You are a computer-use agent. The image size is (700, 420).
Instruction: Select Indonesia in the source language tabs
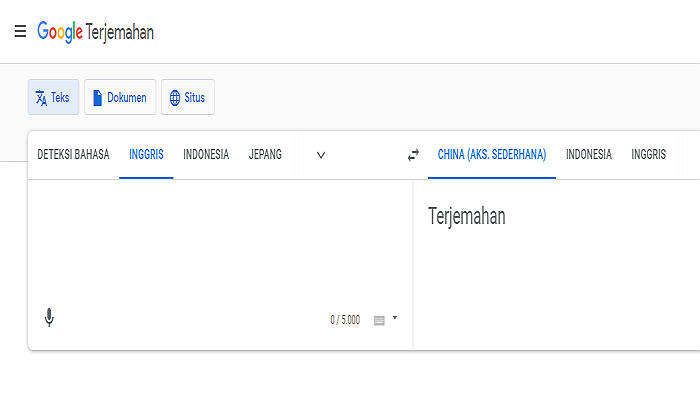point(206,155)
